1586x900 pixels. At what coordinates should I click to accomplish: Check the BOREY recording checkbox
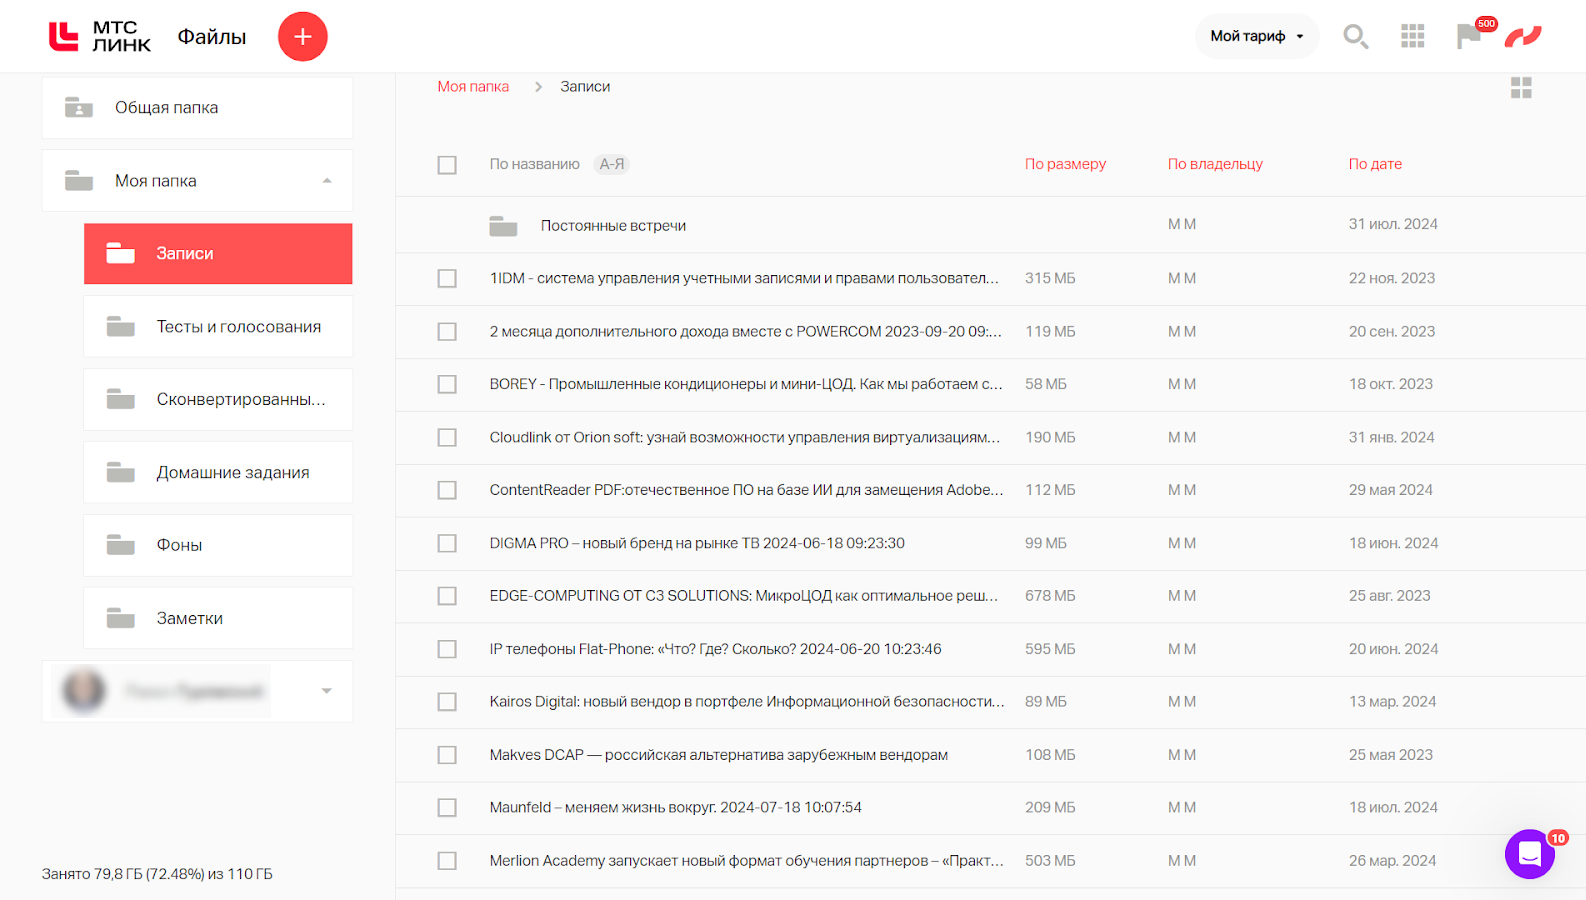pos(447,385)
